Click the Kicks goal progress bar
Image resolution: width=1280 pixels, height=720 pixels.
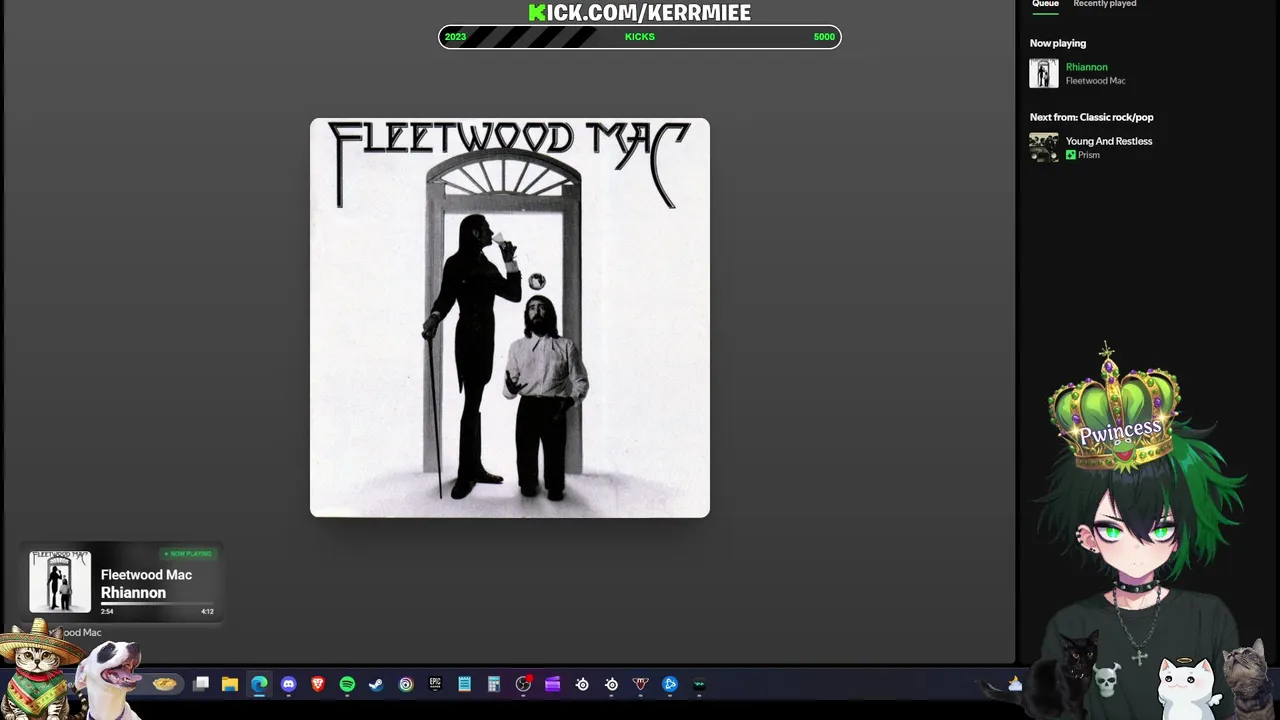click(x=640, y=37)
